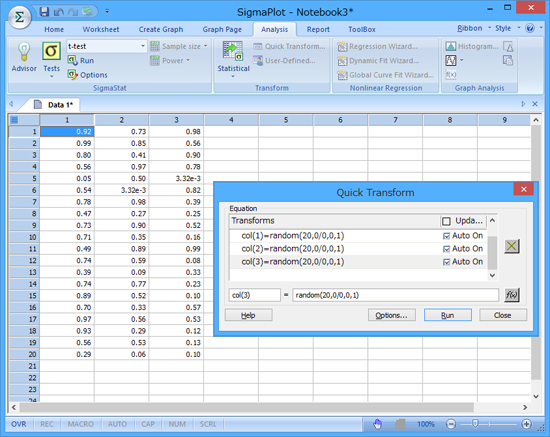
Task: Close the Data 1 worksheet pane
Action: point(535,104)
